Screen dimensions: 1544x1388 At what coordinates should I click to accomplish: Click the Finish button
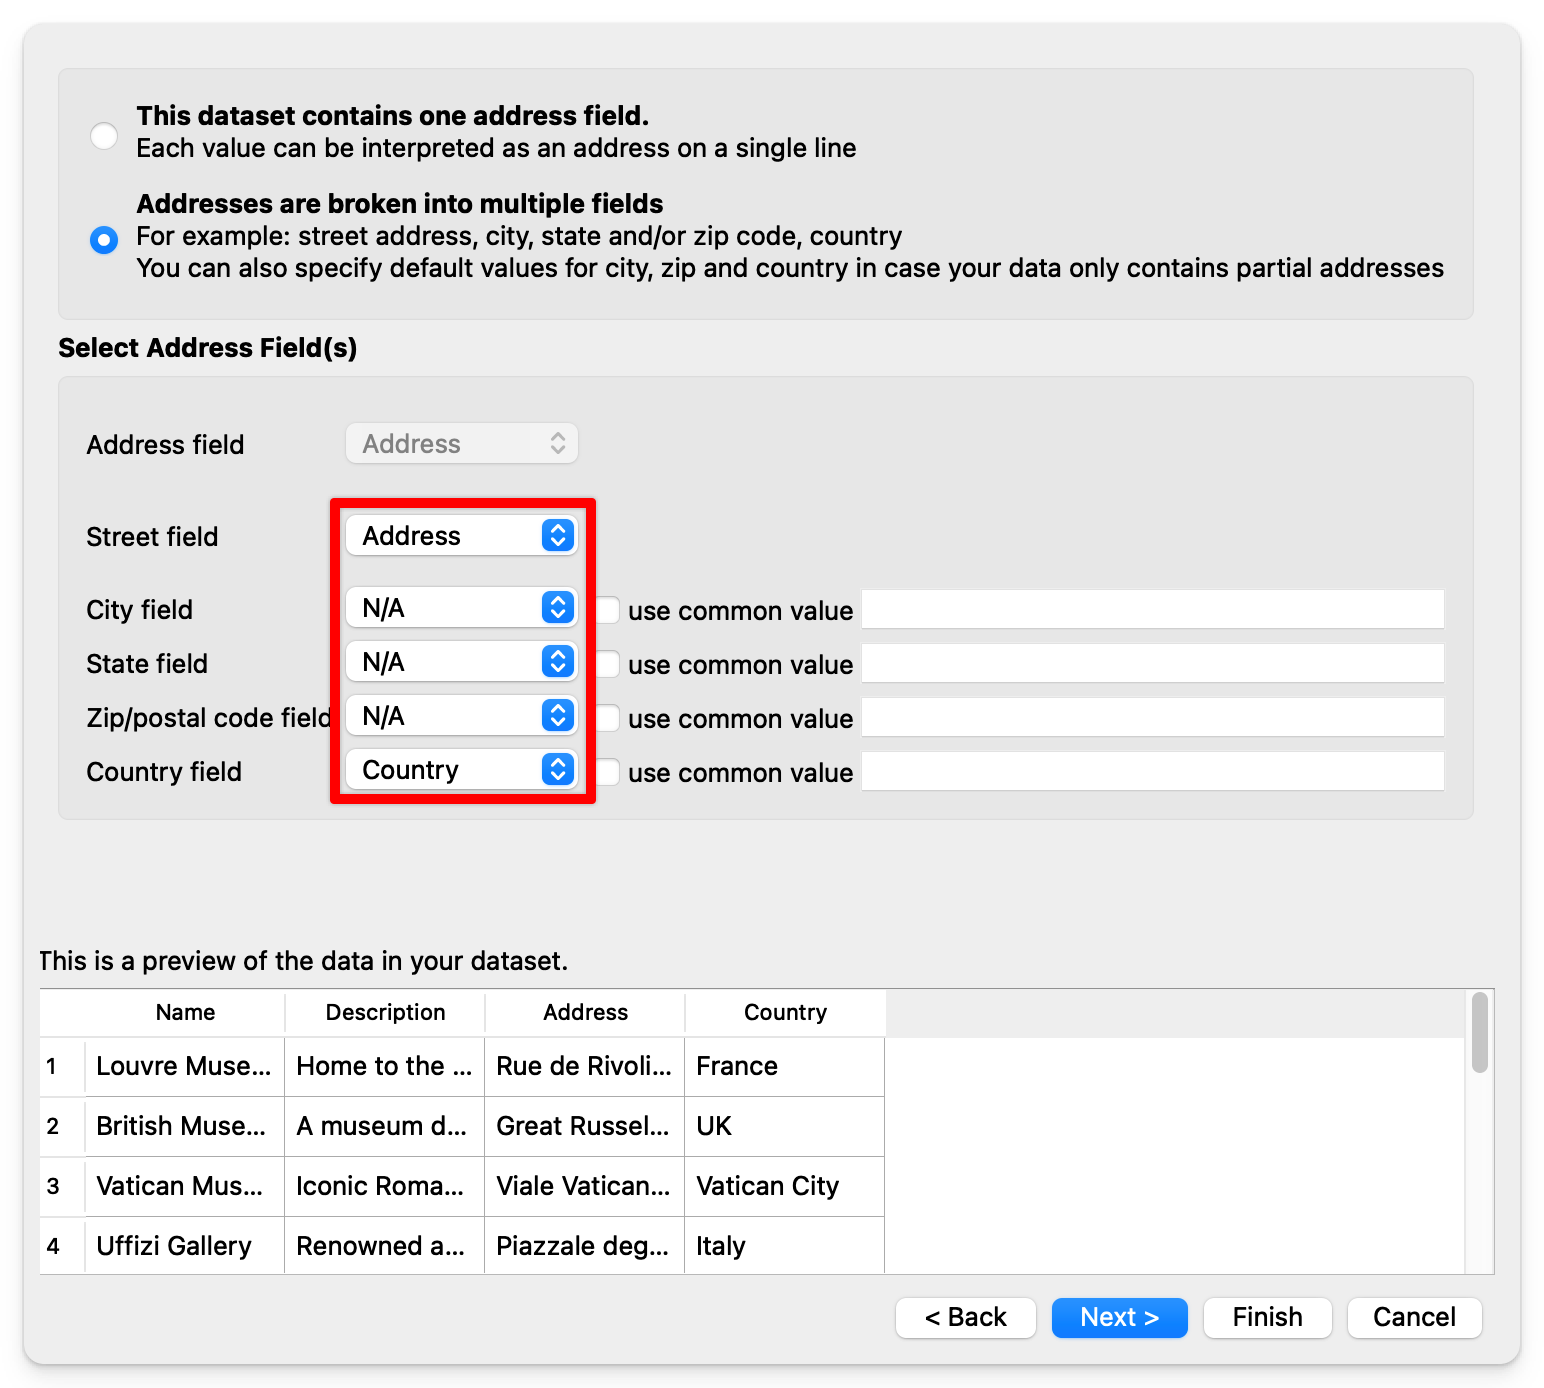coord(1267,1317)
